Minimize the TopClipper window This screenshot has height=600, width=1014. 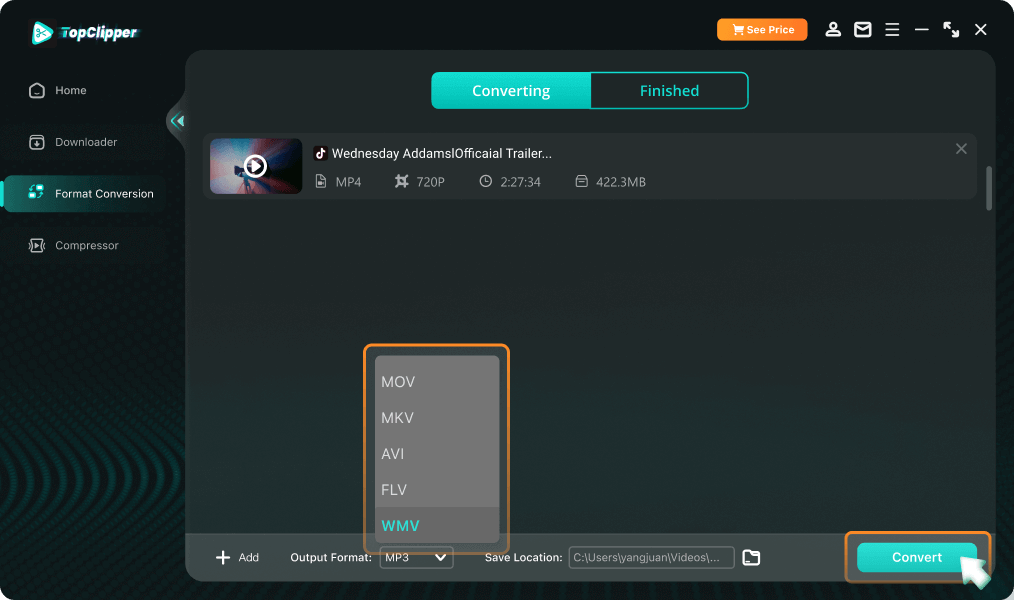(x=922, y=30)
